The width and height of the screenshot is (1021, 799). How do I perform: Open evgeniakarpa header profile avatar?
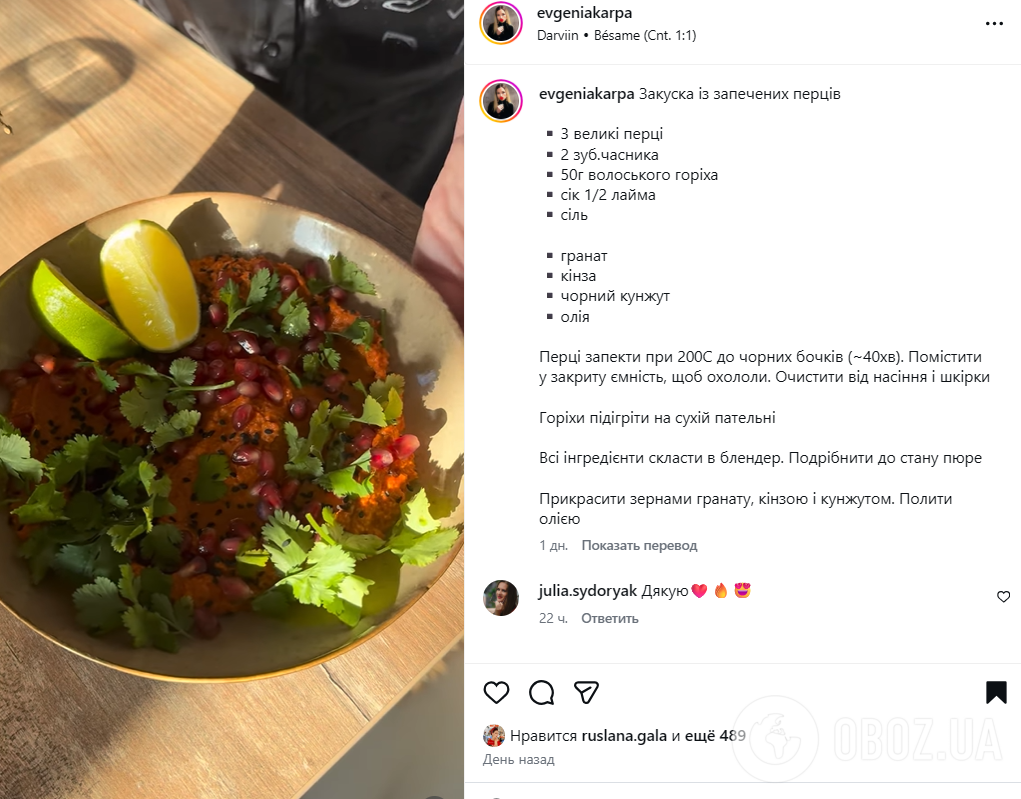point(501,23)
